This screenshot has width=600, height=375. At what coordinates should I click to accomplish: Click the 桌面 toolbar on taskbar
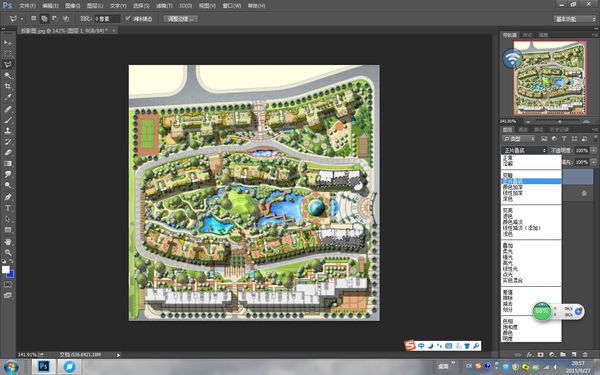[x=443, y=367]
